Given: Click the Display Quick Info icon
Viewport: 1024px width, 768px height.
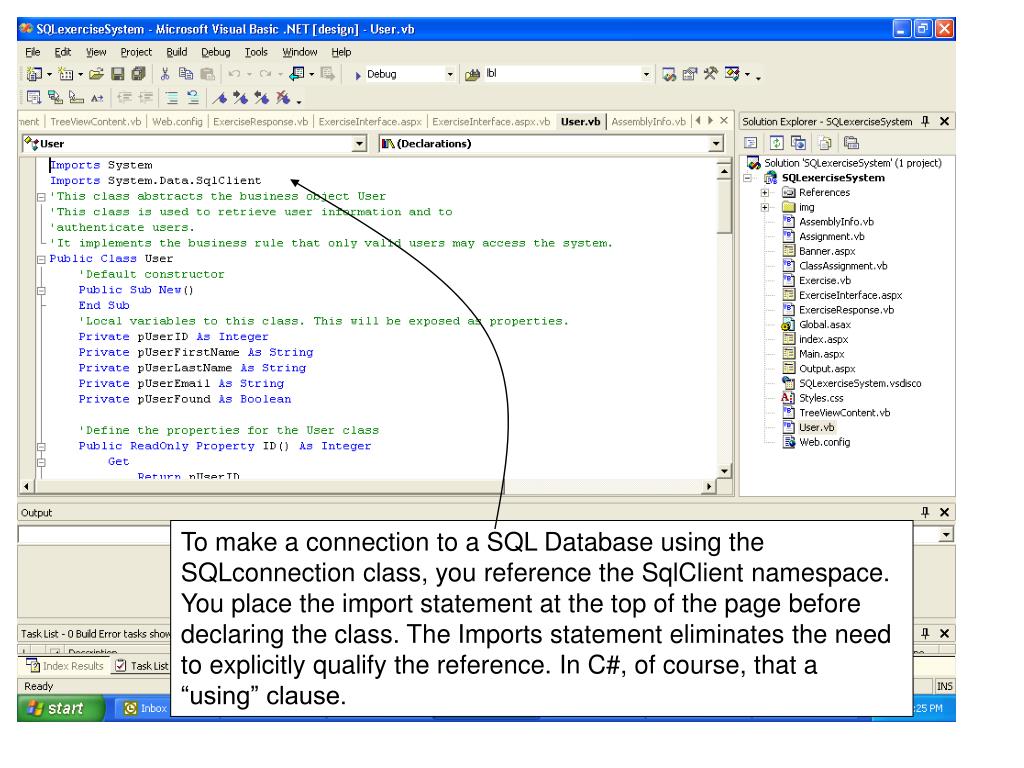Looking at the screenshot, I should [x=76, y=98].
